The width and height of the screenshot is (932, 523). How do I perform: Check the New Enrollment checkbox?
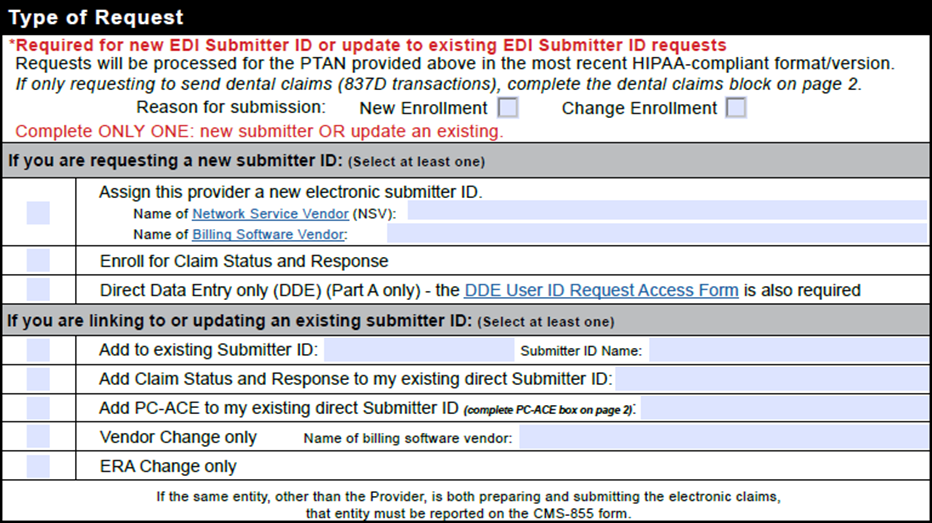click(x=508, y=108)
